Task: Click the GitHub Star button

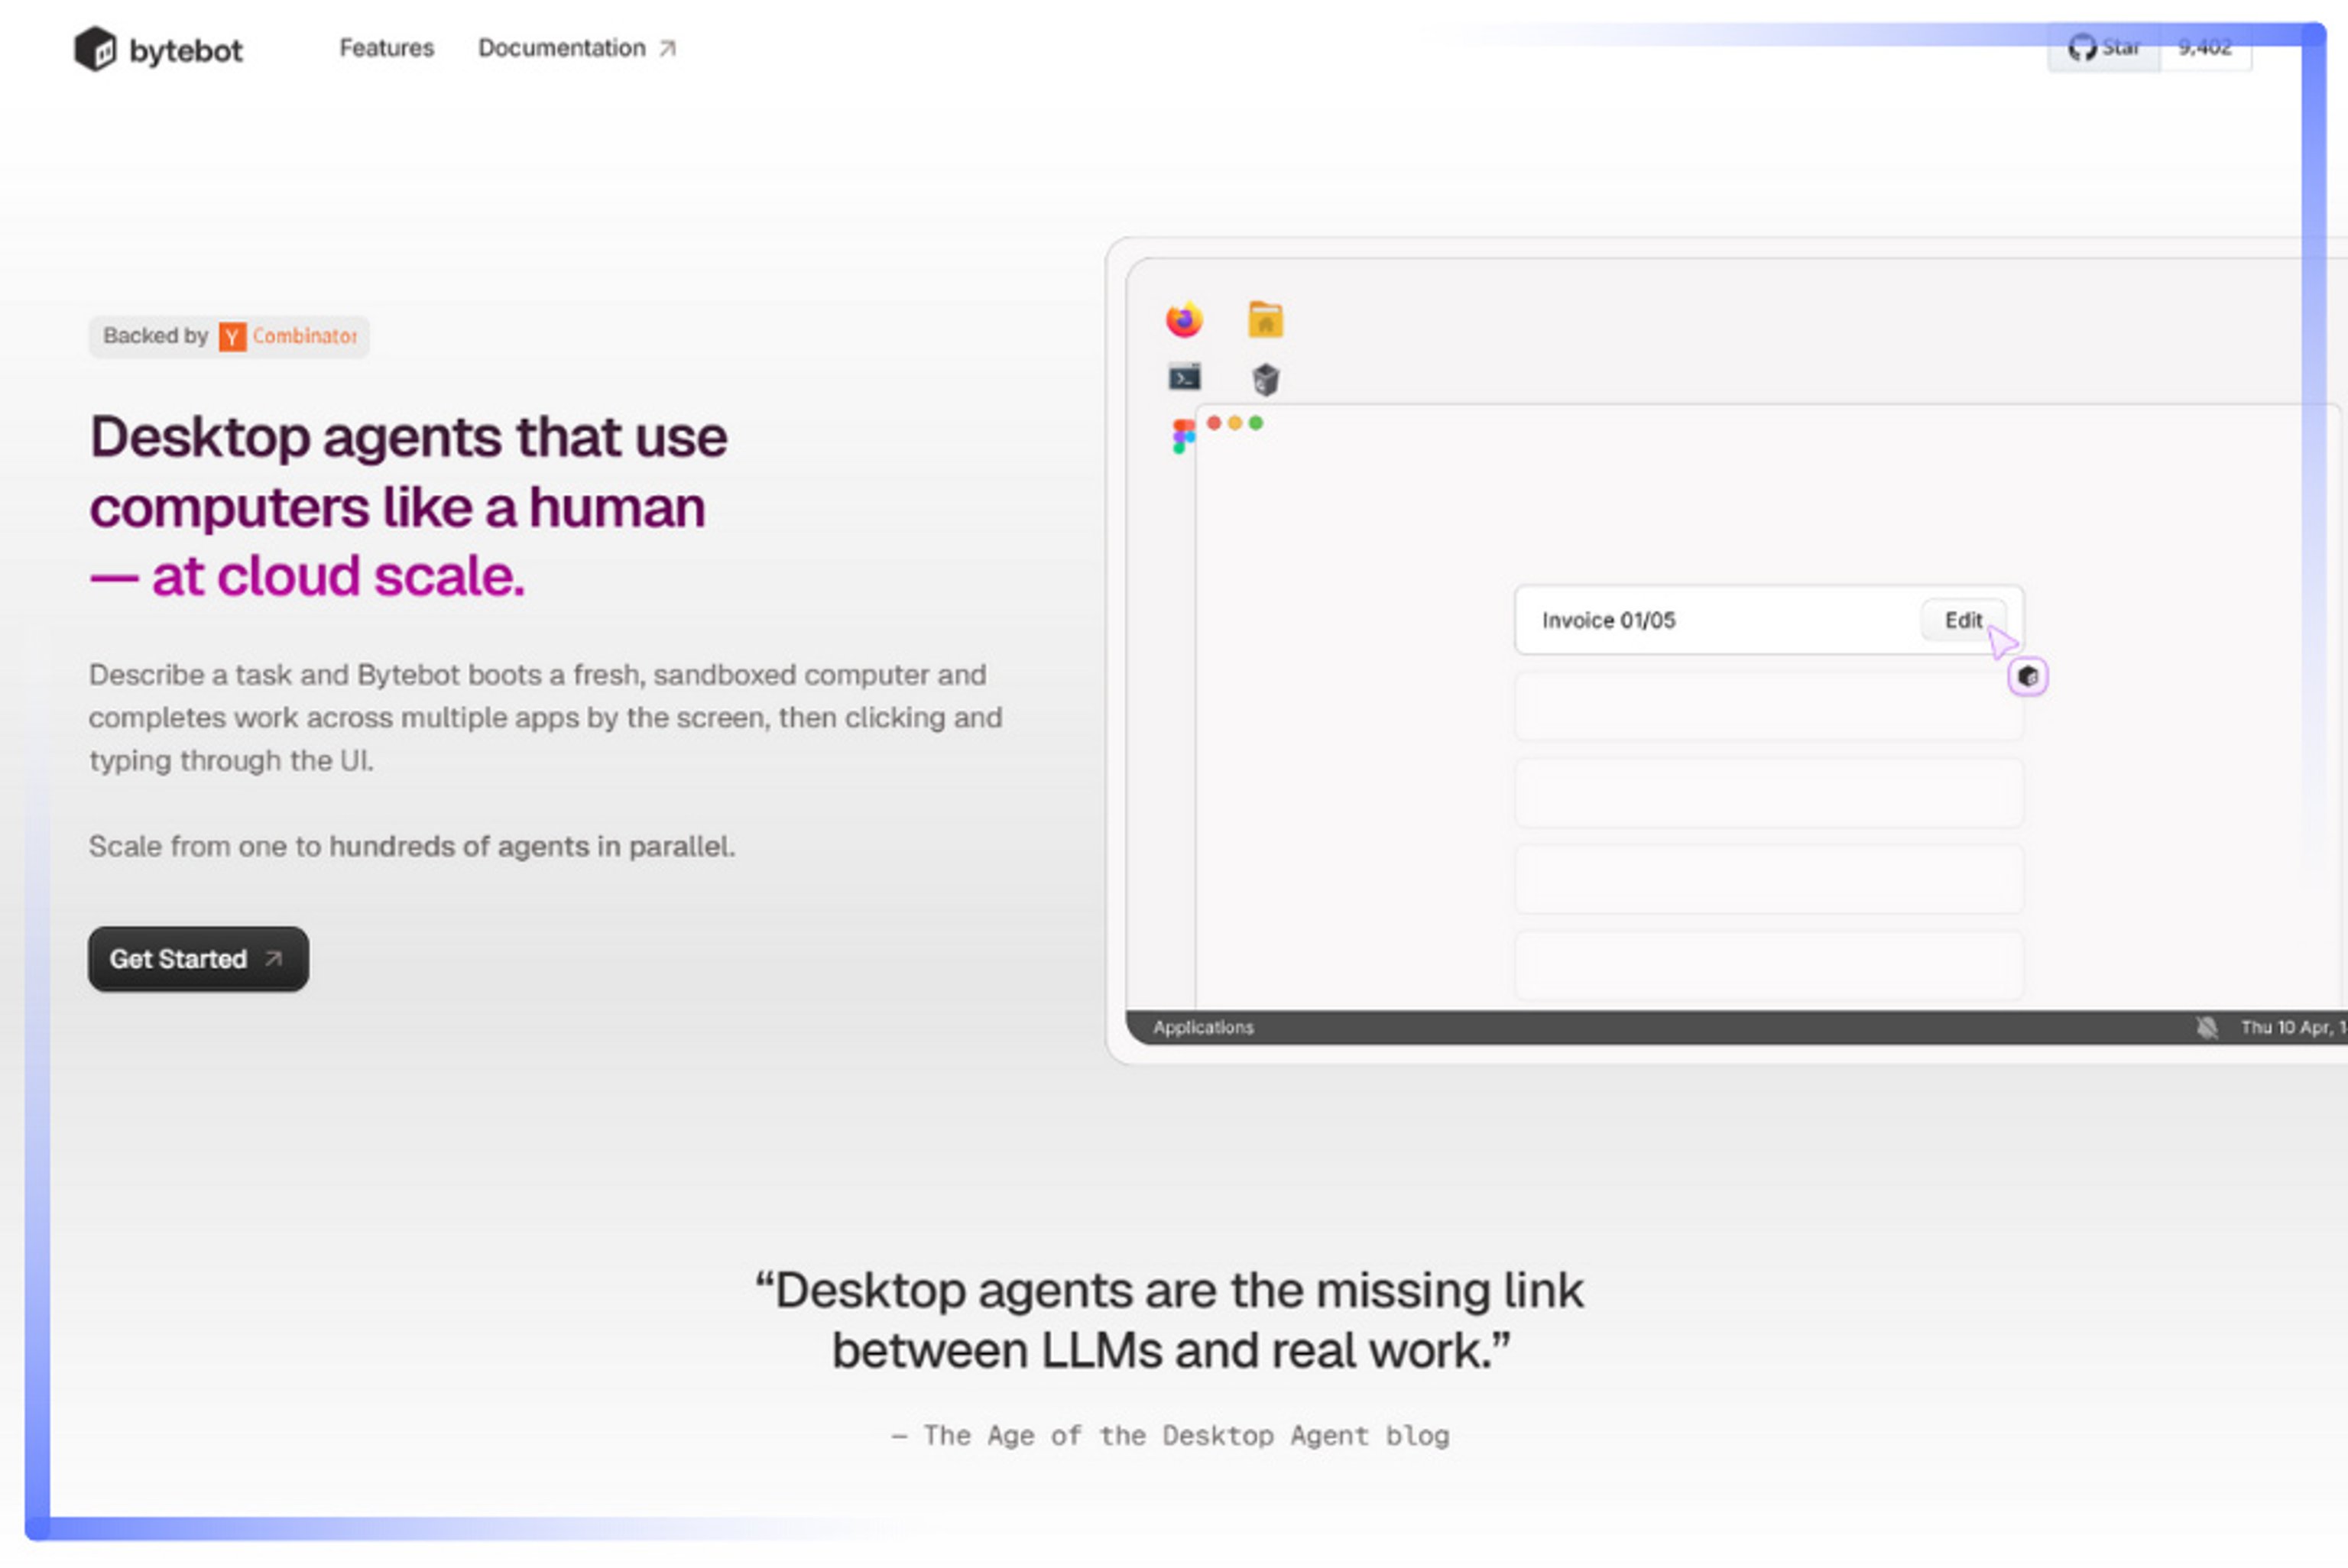Action: pos(2104,47)
